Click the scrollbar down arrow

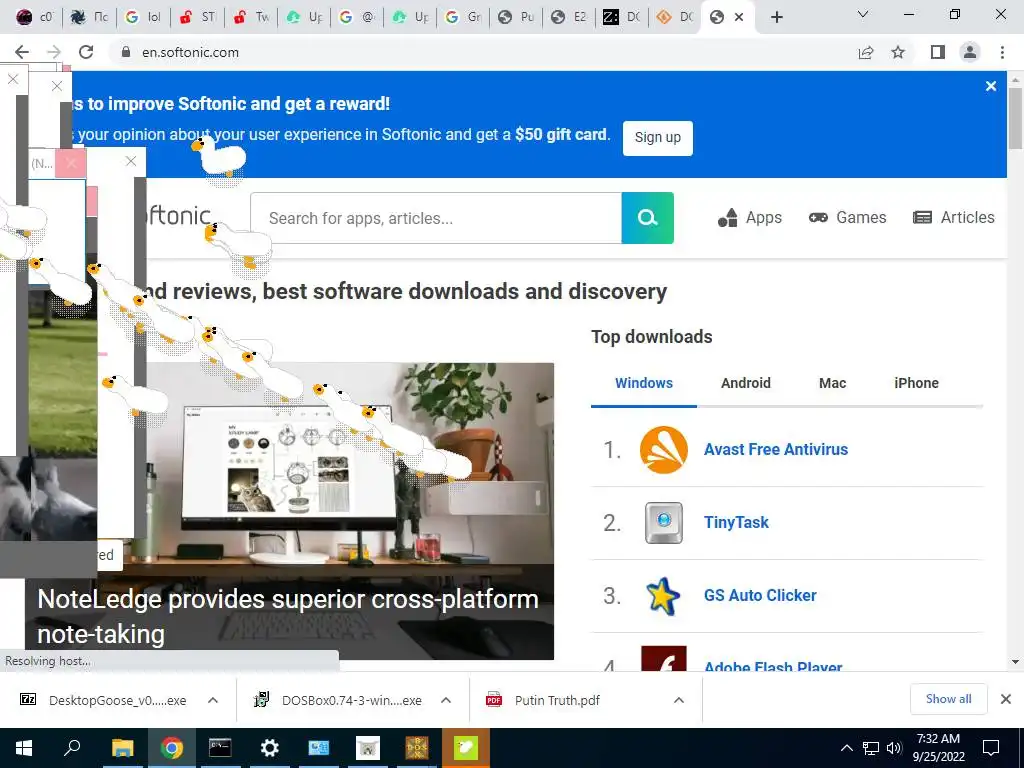point(1015,662)
